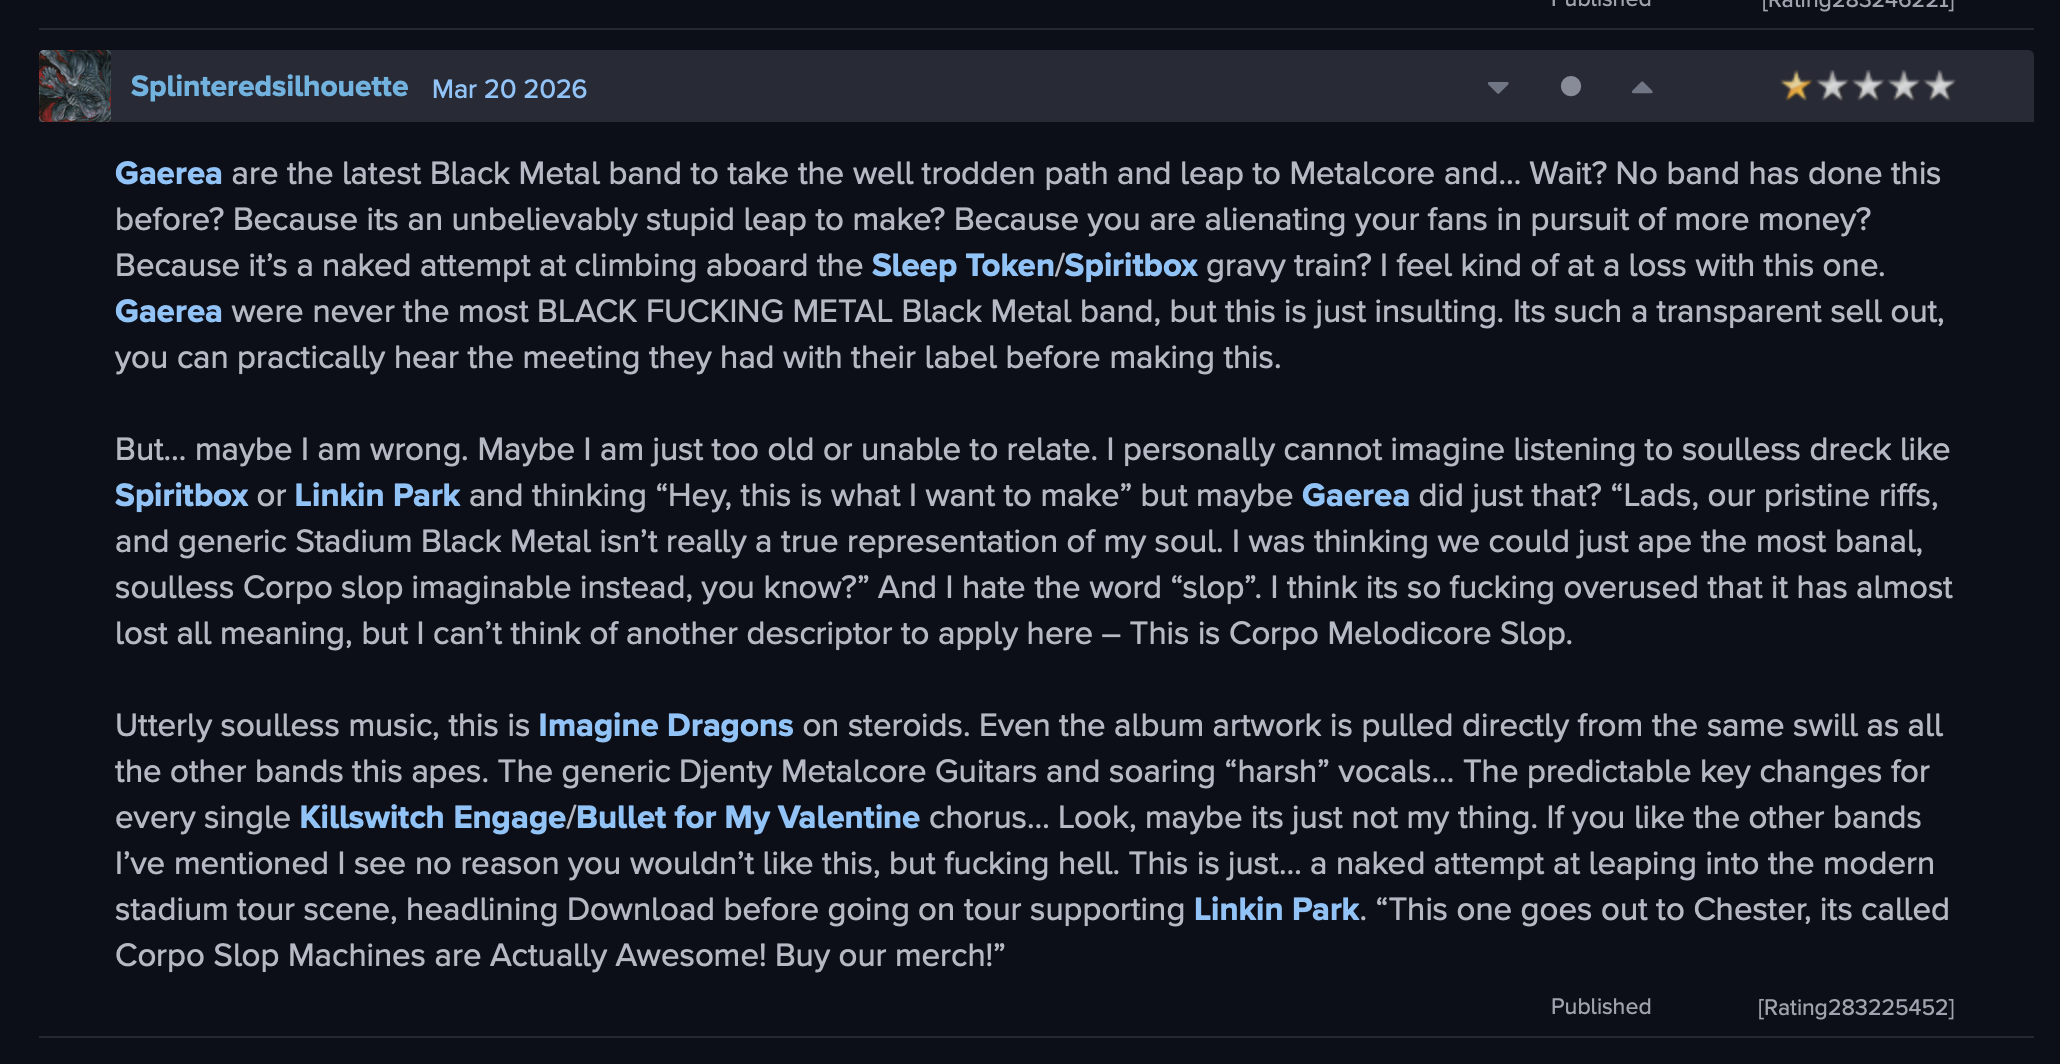Open the Spiritbox link before 'or Linkin Park'
Viewport: 2060px width, 1064px height.
[x=181, y=496]
